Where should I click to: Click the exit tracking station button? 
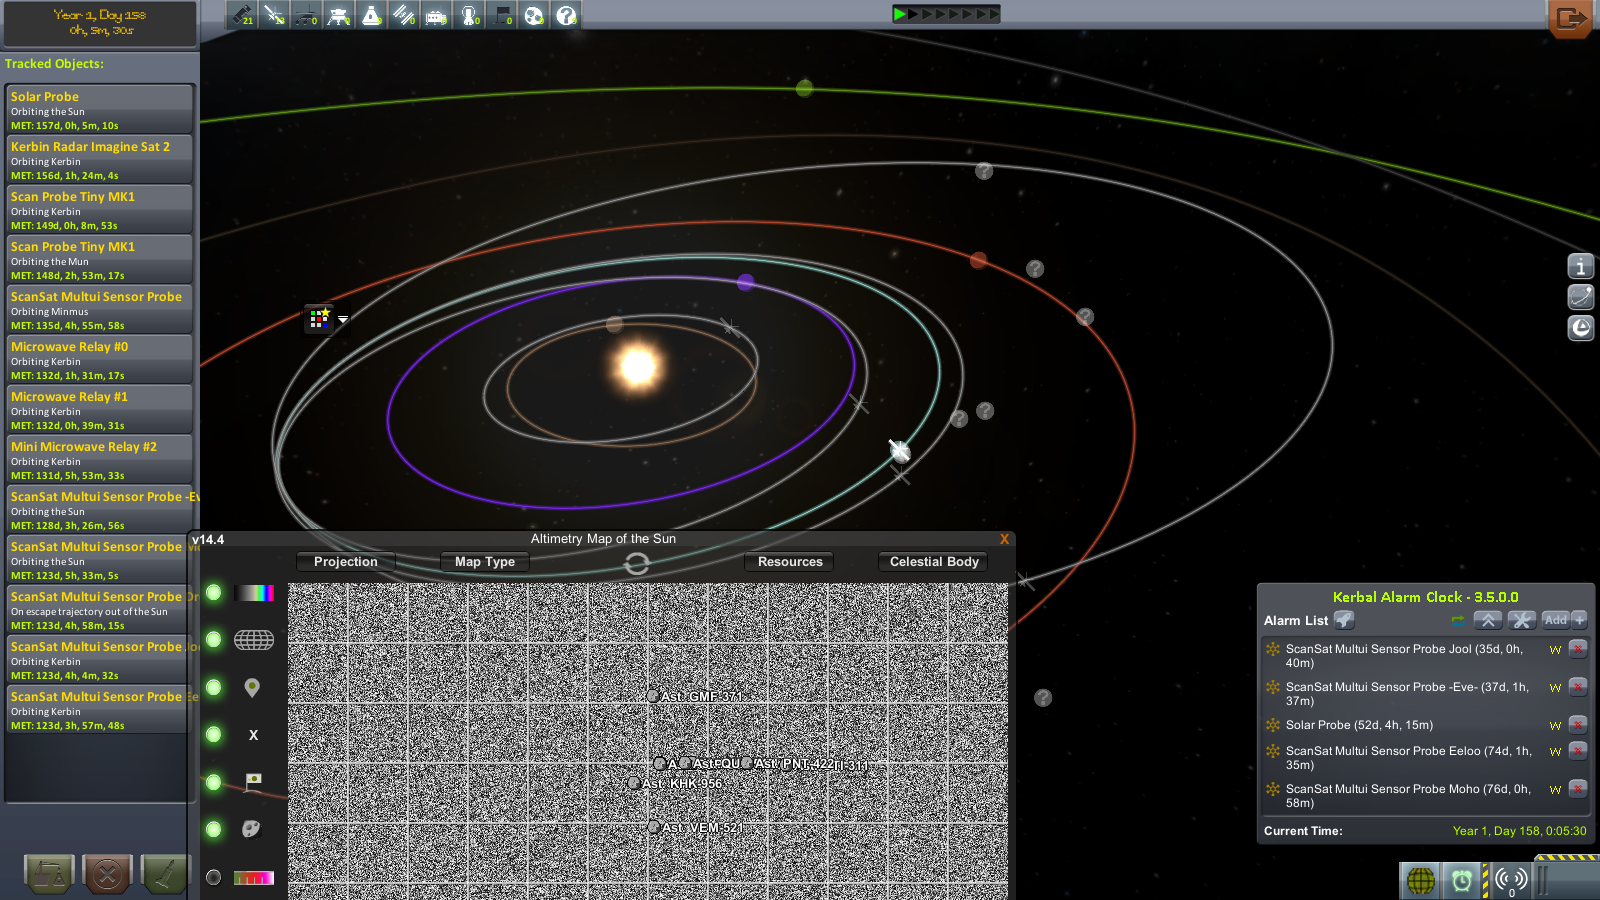tap(1570, 18)
